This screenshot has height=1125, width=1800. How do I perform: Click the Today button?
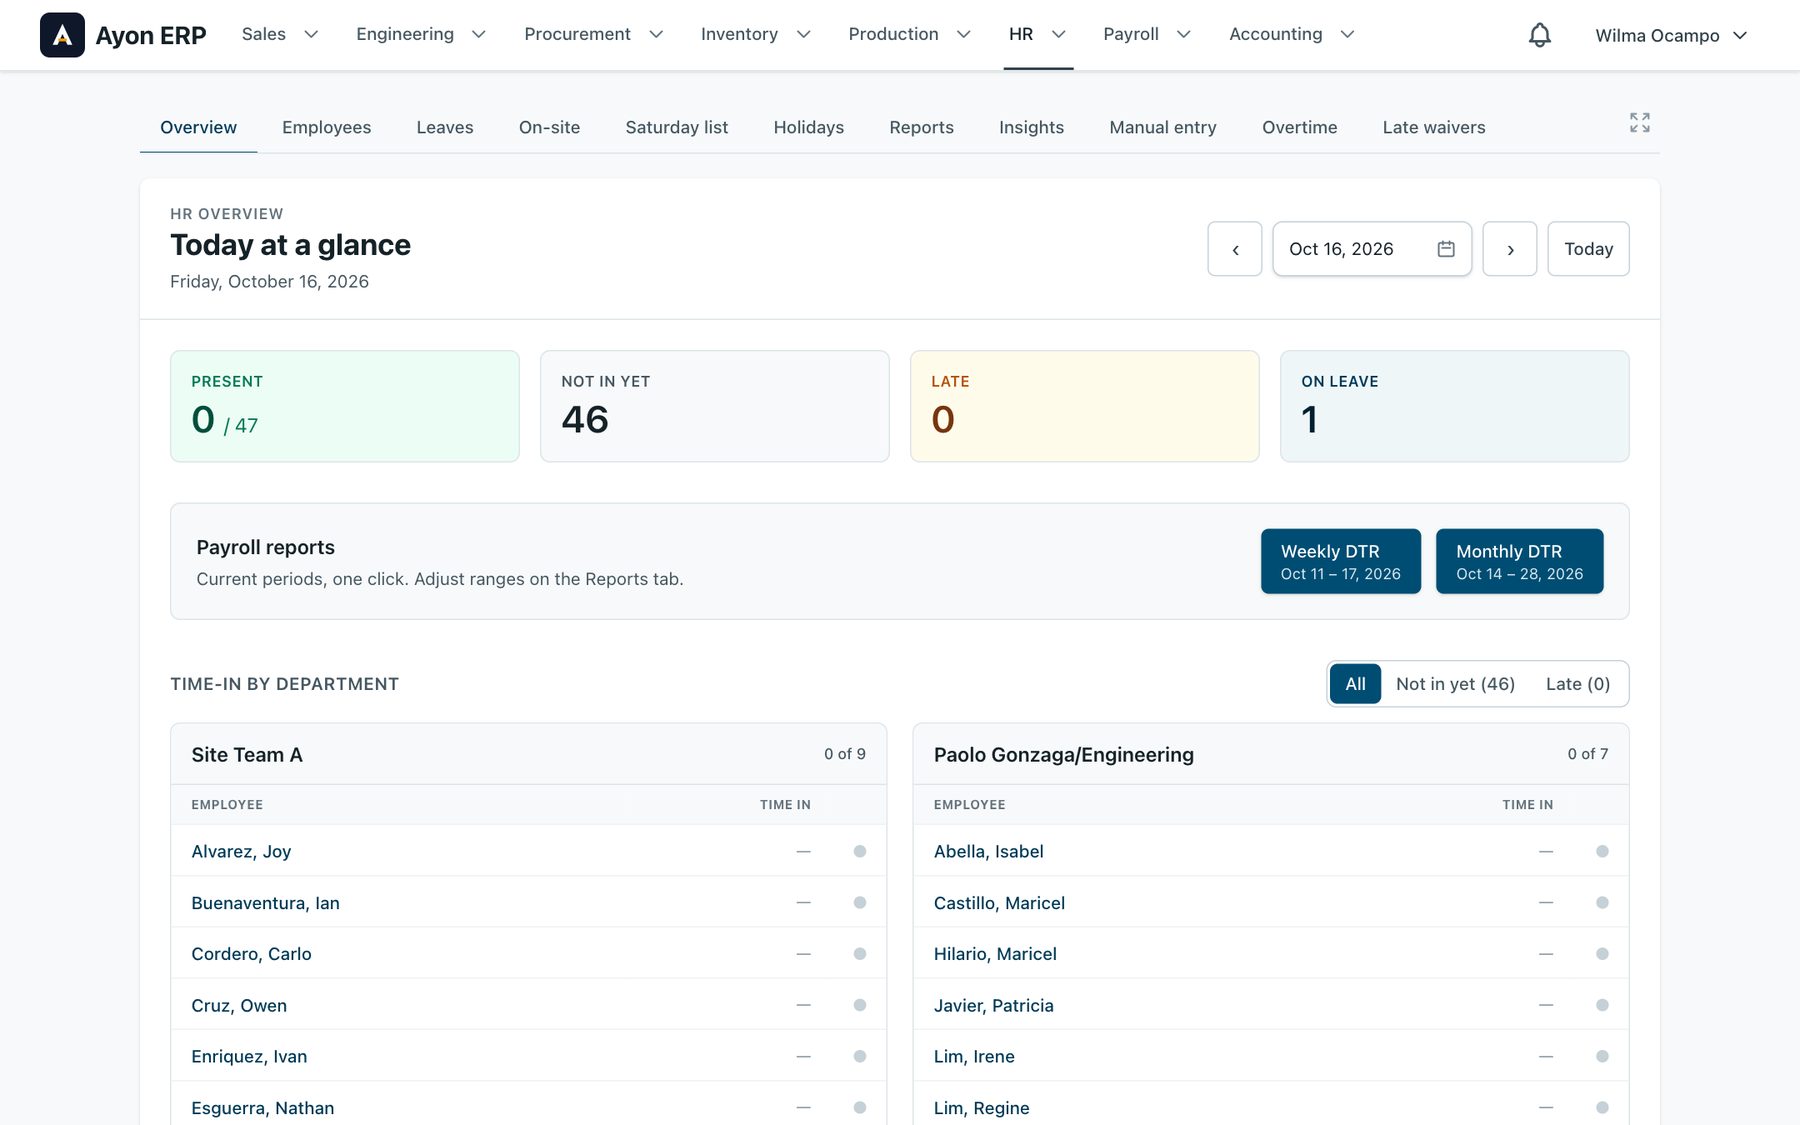coord(1588,249)
